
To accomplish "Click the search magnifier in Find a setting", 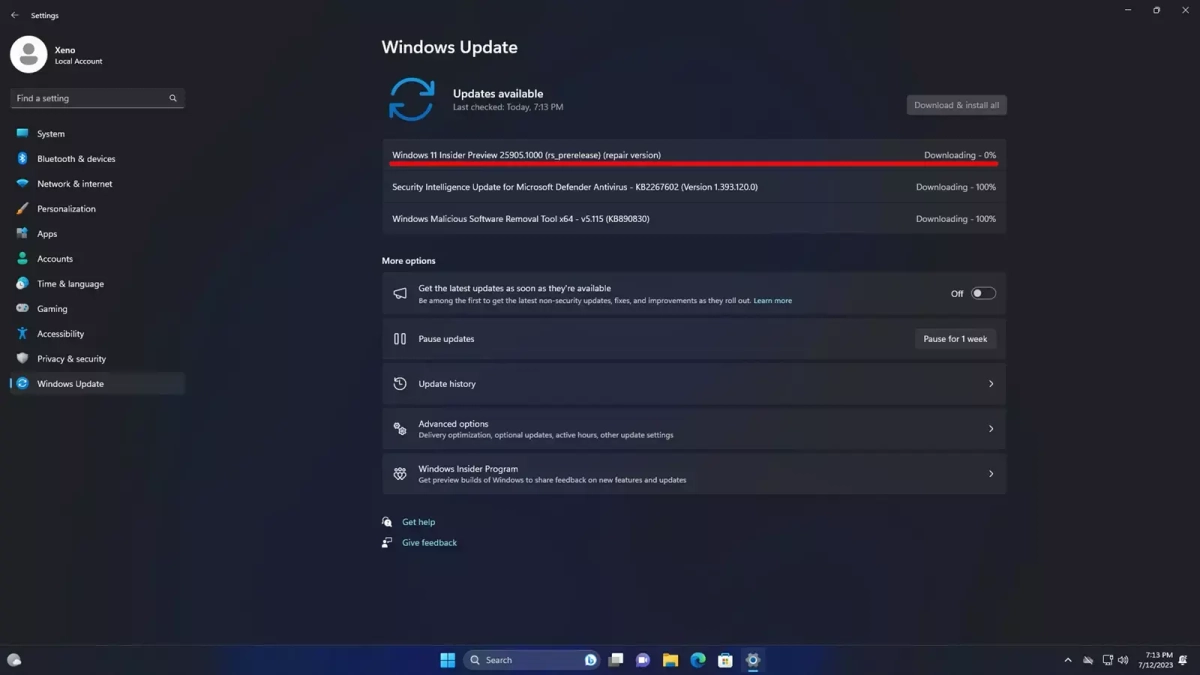I will (x=173, y=98).
